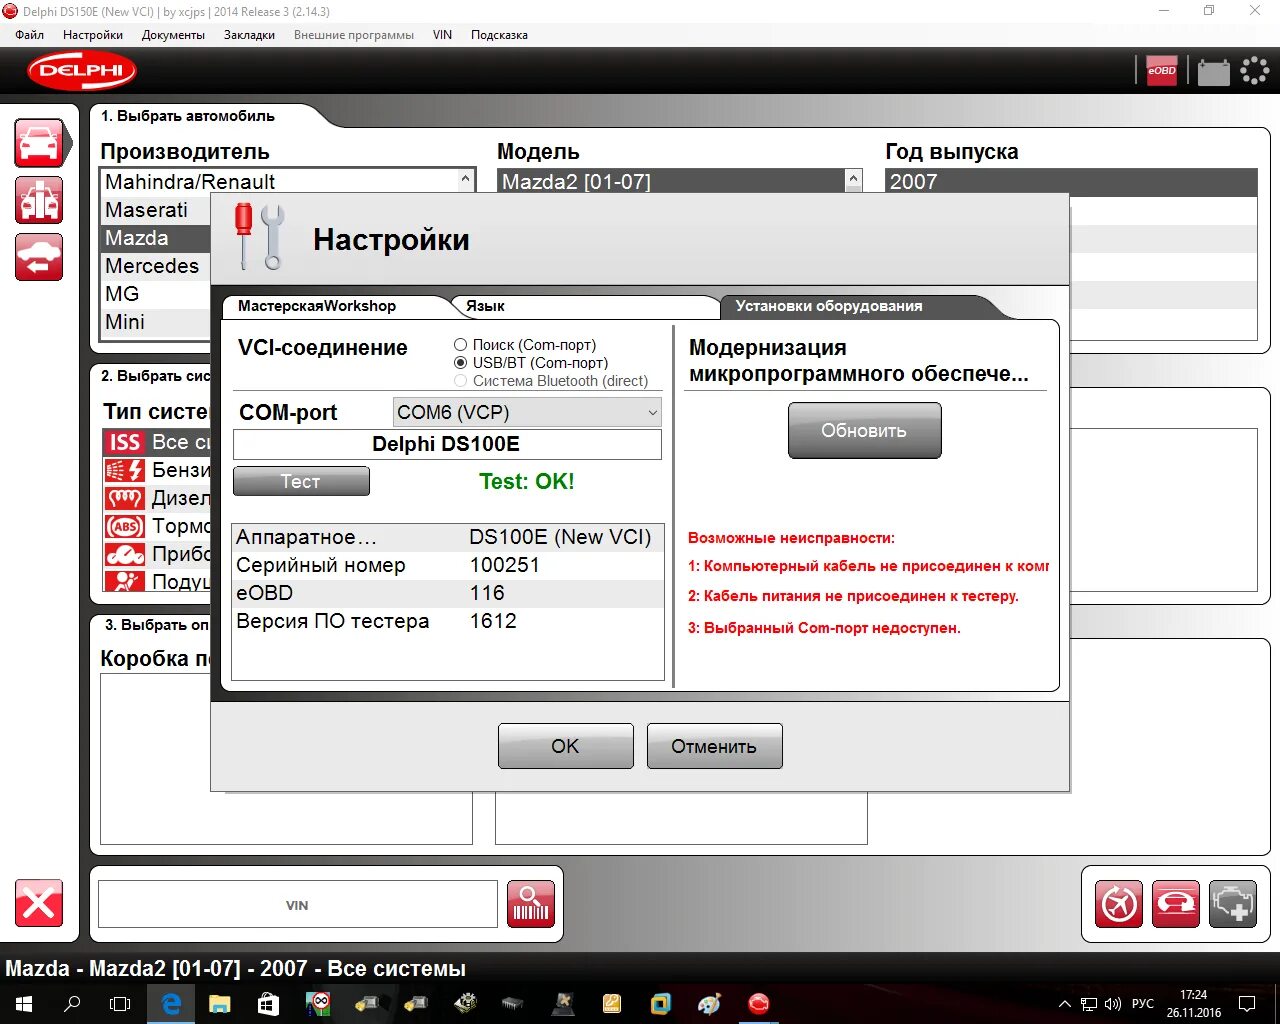
Task: Open Task View on the taskbar
Action: (120, 1004)
